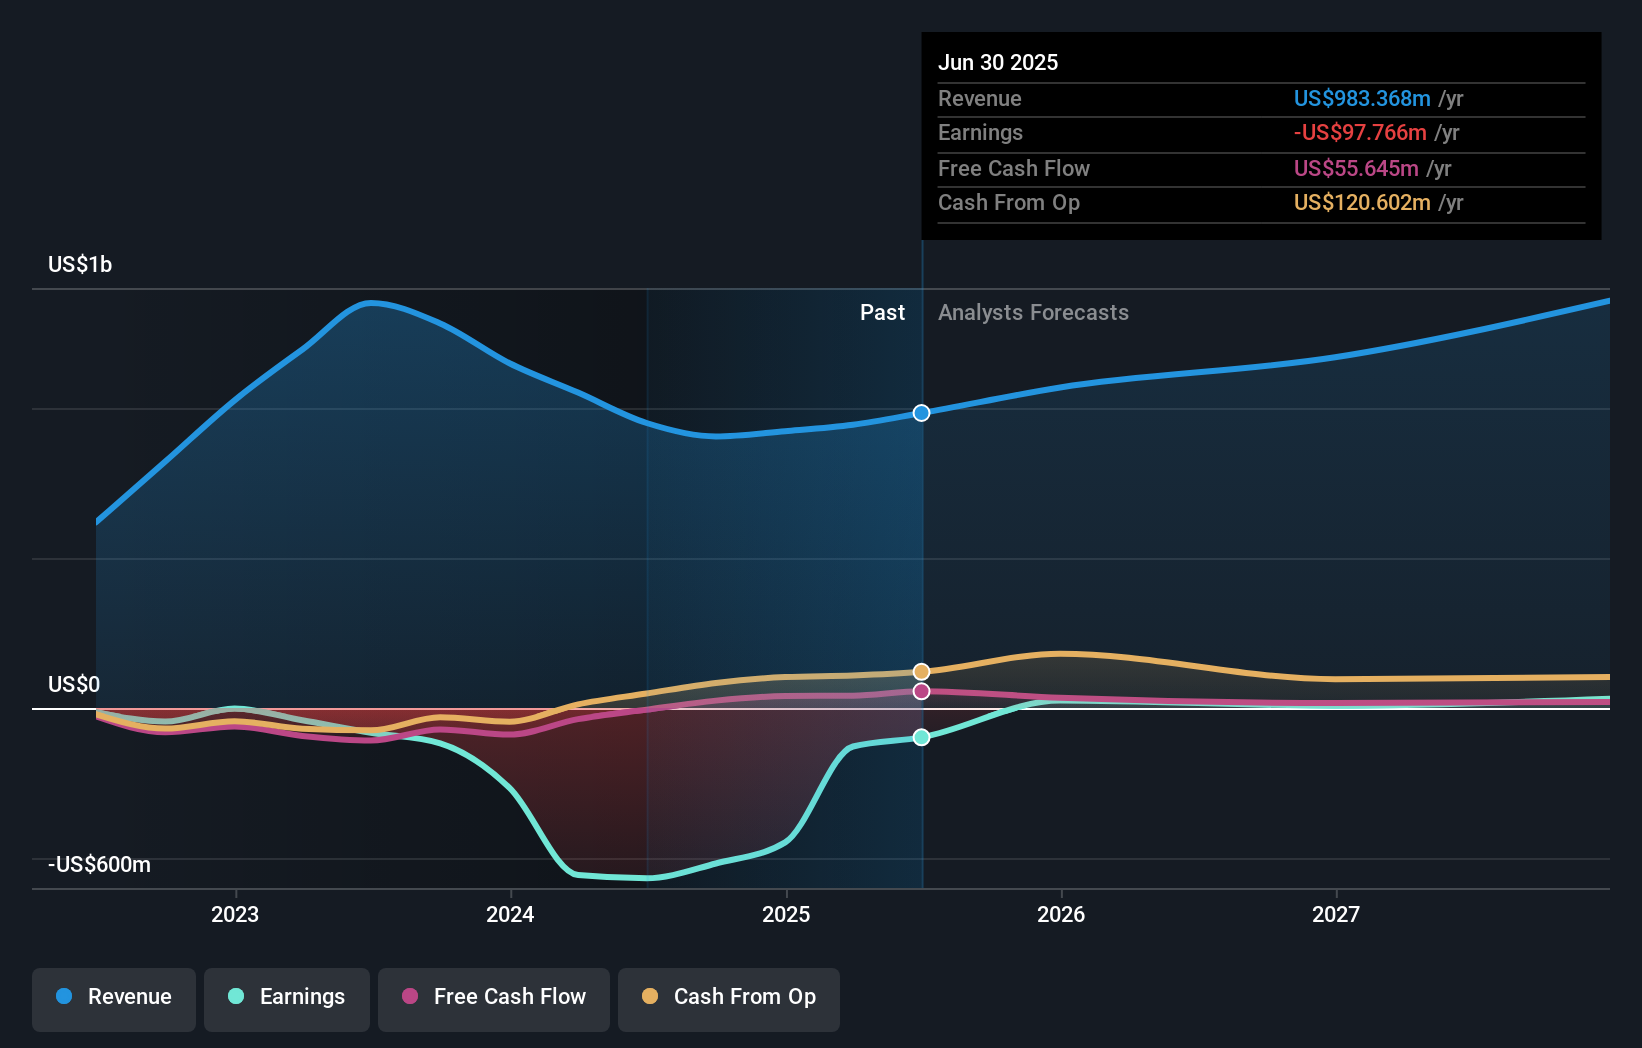Click the pink Free Cash Flow chart marker

(921, 691)
